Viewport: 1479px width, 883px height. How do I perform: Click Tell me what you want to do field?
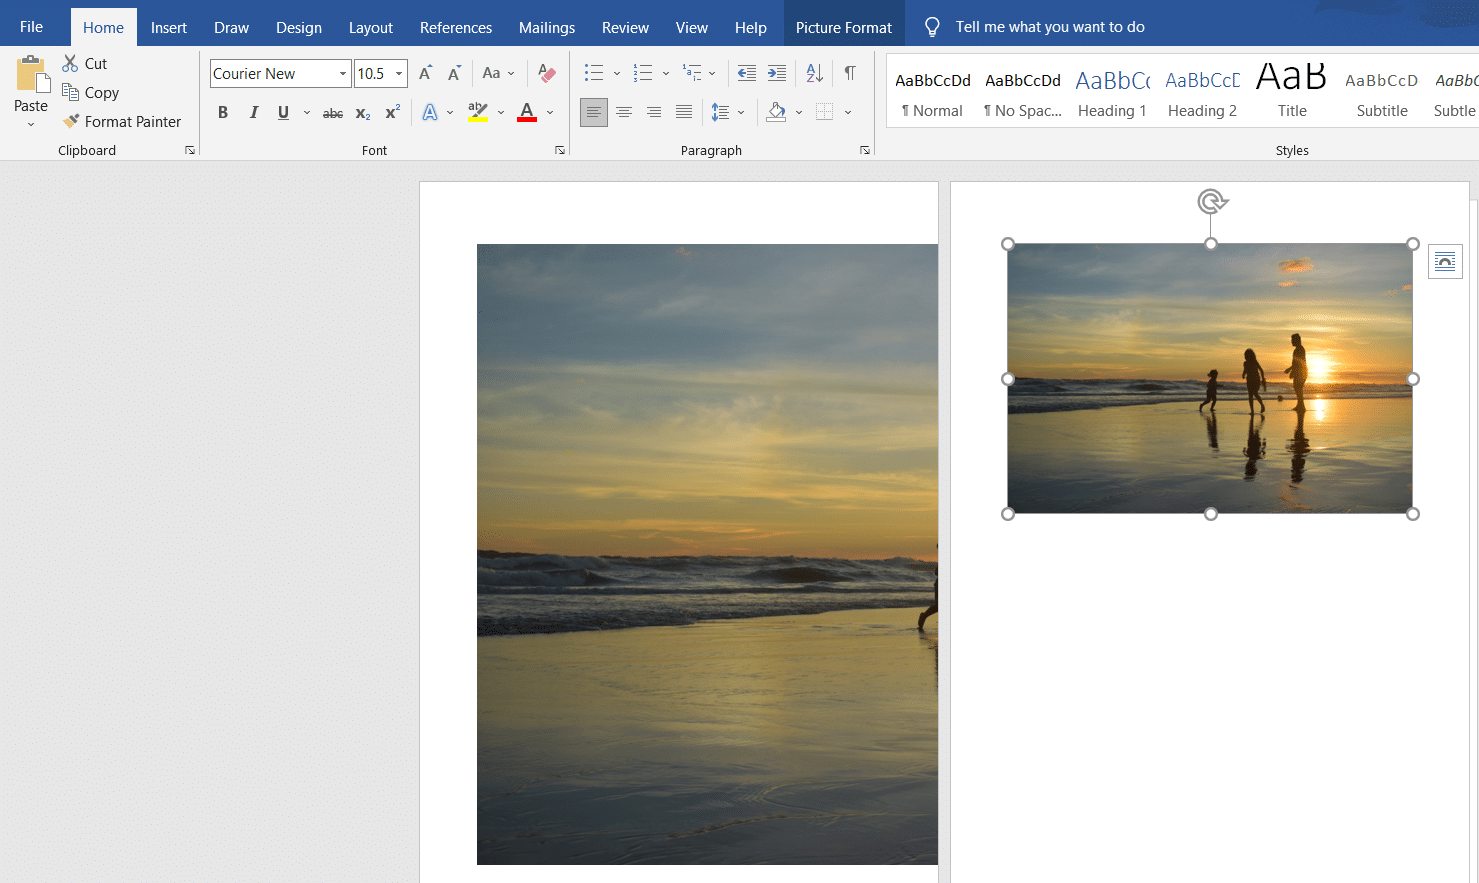point(1050,27)
